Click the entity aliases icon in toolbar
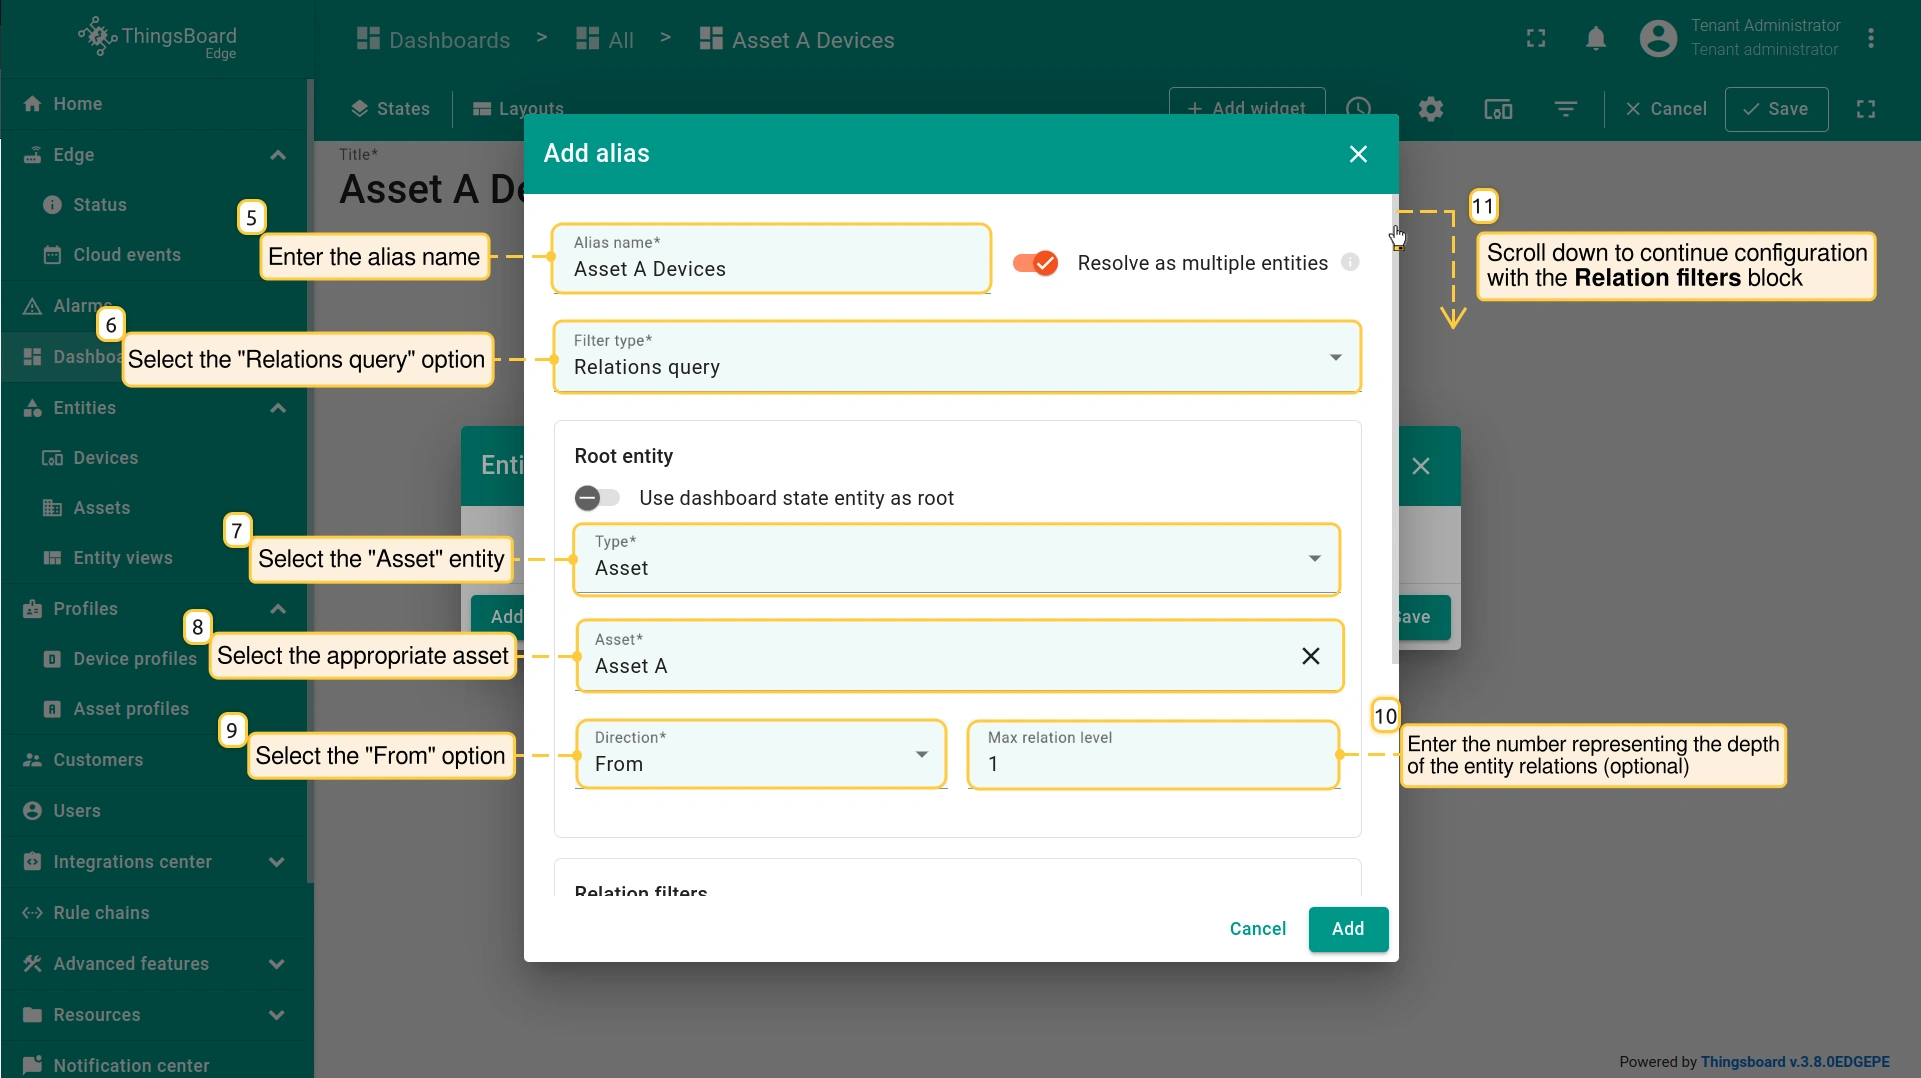This screenshot has width=1921, height=1078. (1497, 109)
